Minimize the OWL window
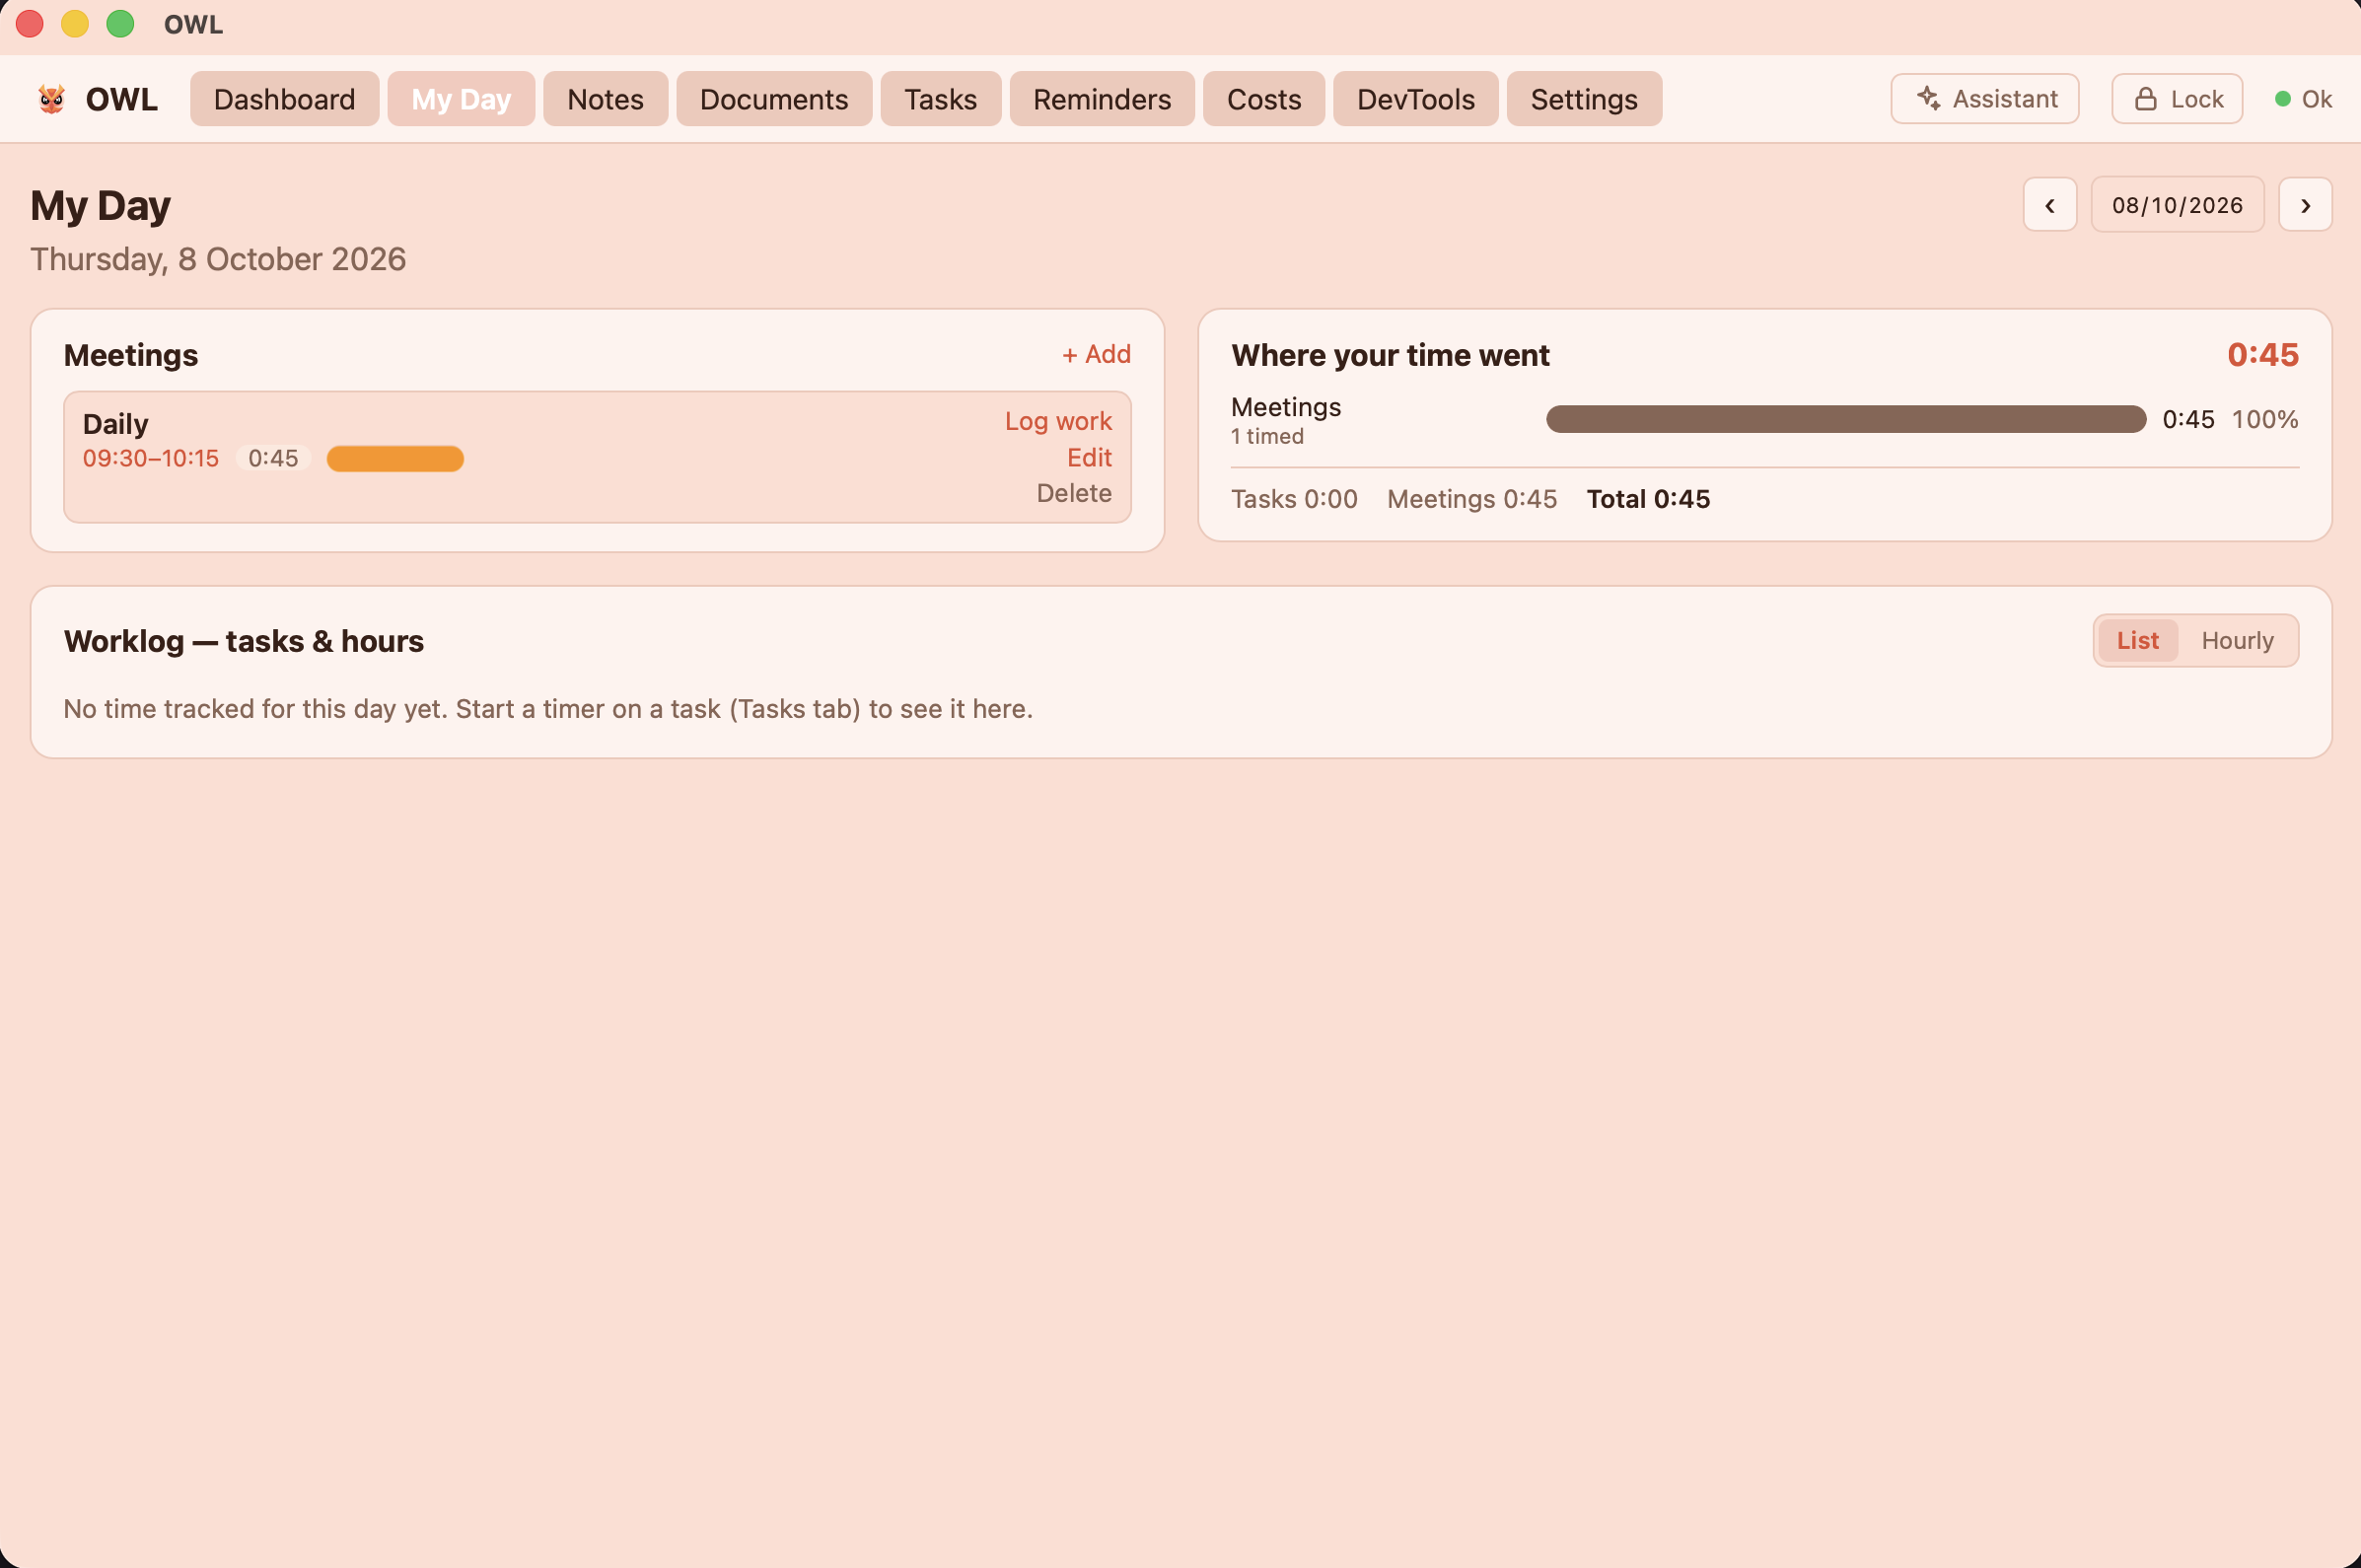 pos(75,24)
